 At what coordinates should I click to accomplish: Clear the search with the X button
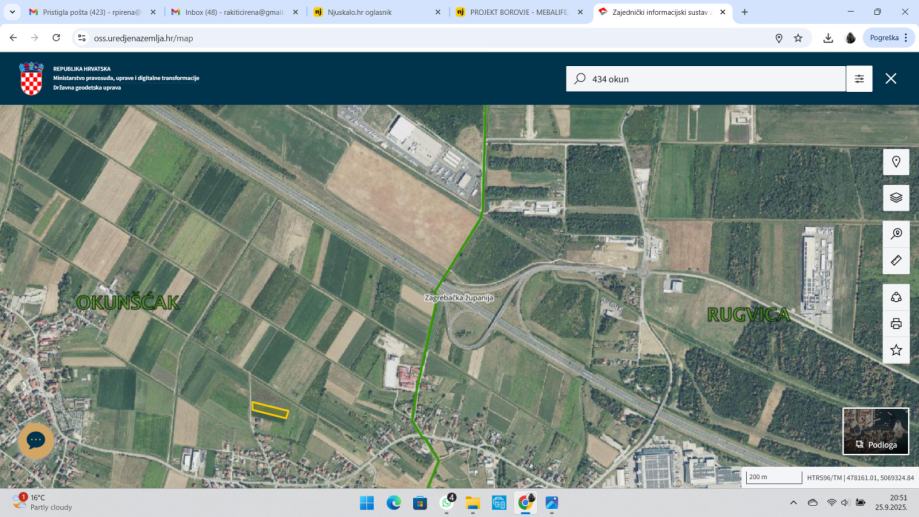pos(891,79)
